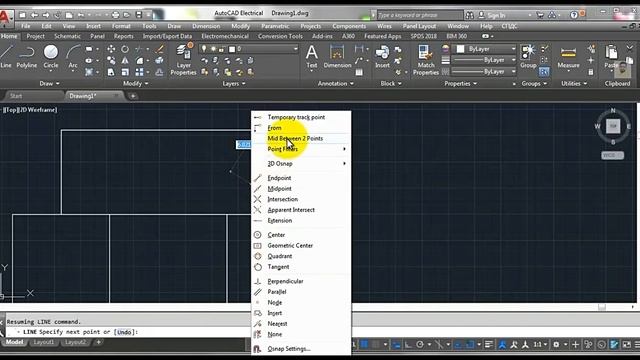
Task: Choose Nearest snap option
Action: tap(301, 324)
